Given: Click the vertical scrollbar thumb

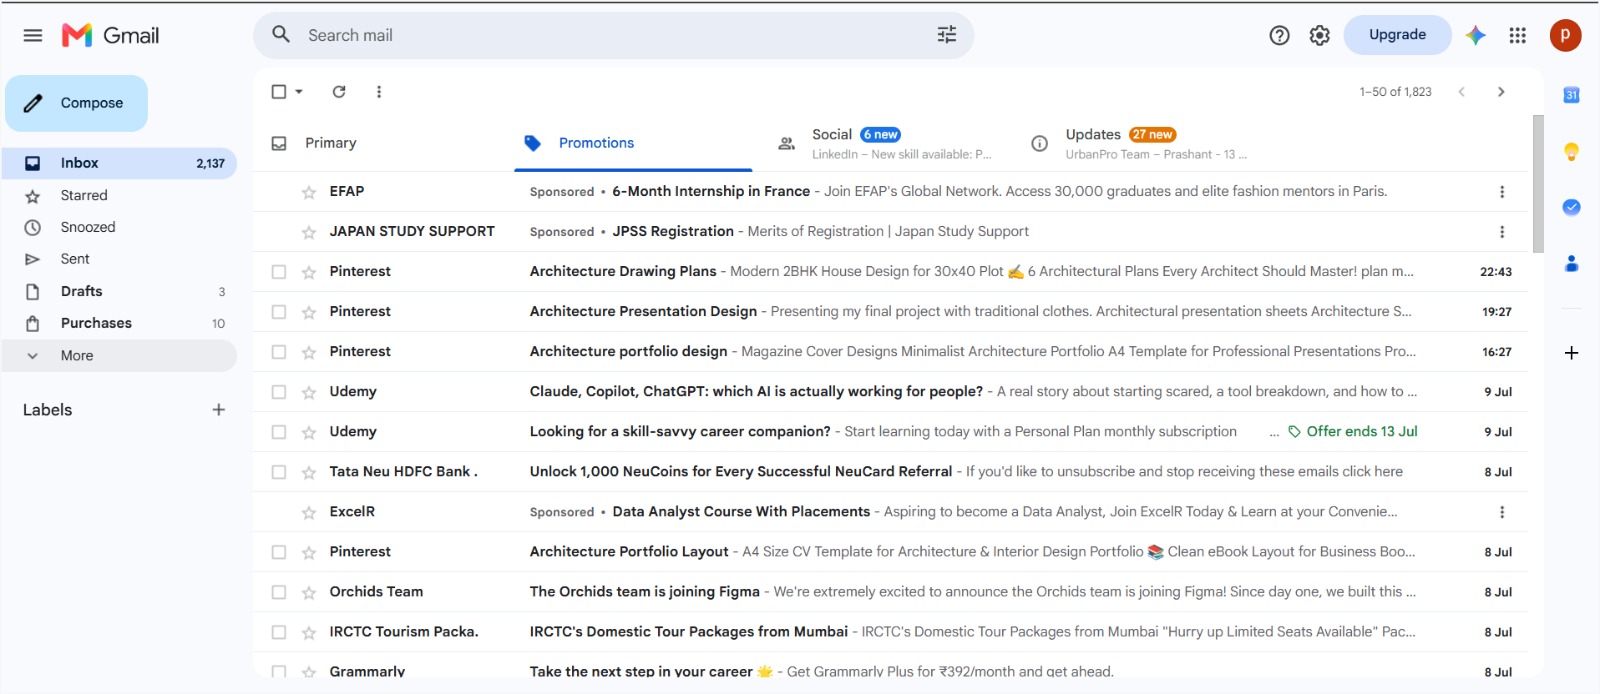Looking at the screenshot, I should (1538, 184).
